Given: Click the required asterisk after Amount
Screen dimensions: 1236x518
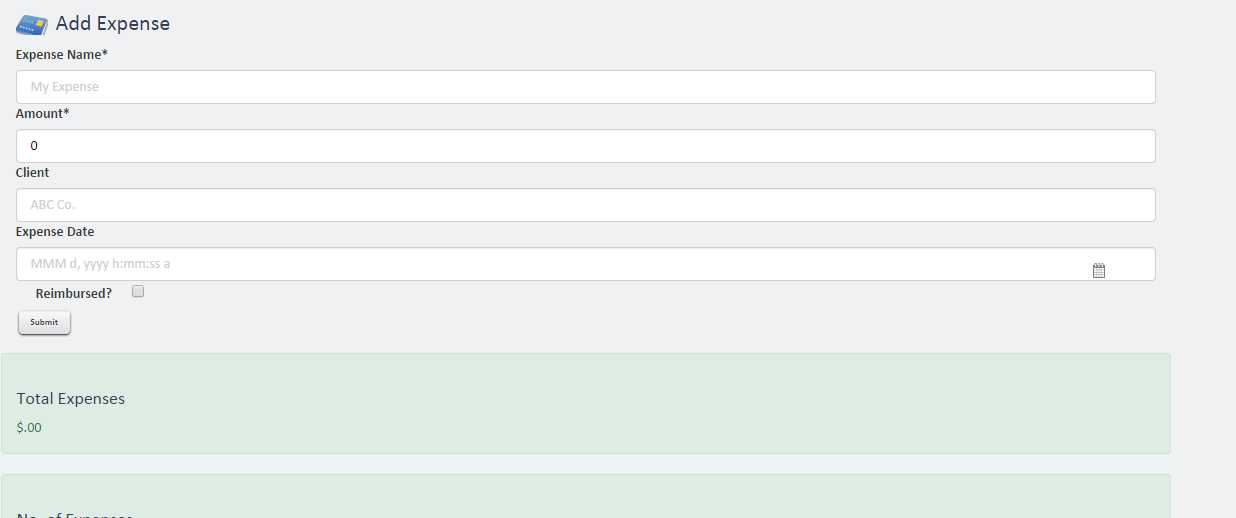Looking at the screenshot, I should pyautogui.click(x=67, y=113).
